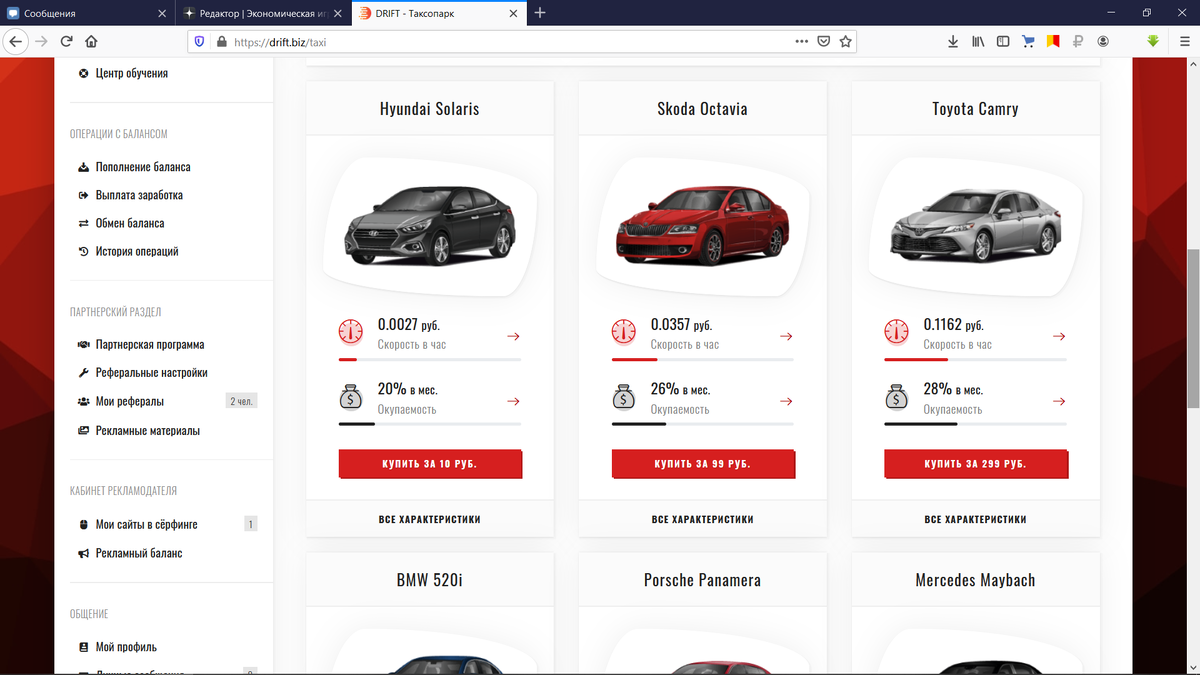
Task: Click the money bag icon on Hyundai Solaris card
Action: click(351, 397)
